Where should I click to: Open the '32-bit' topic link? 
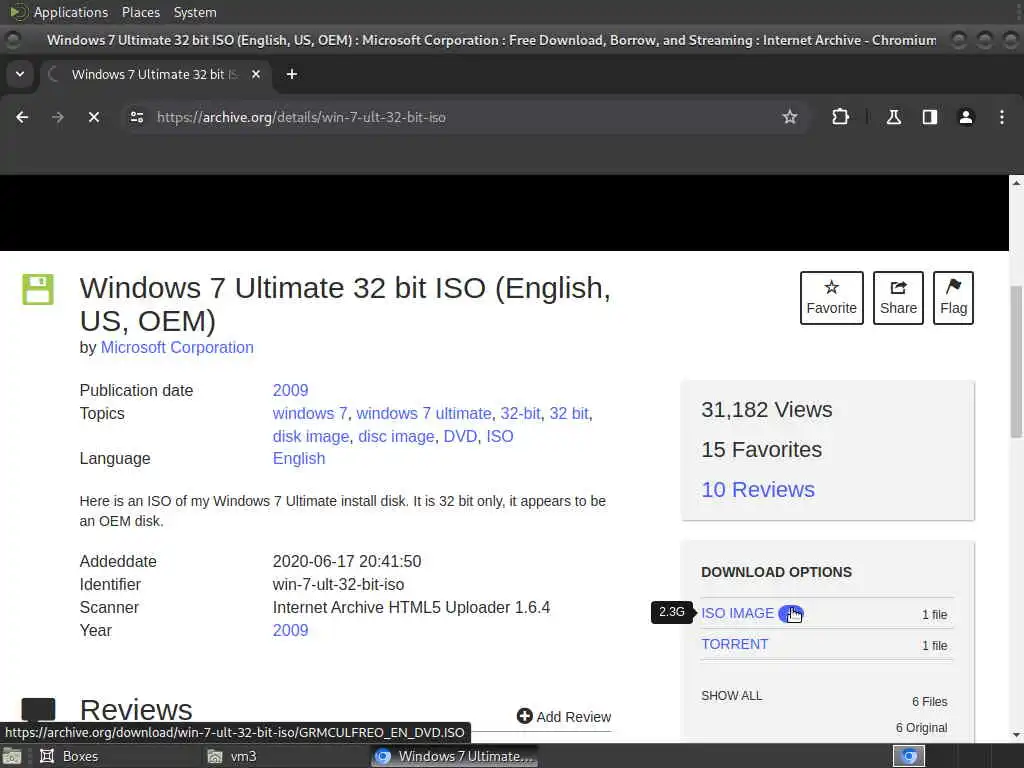[520, 413]
